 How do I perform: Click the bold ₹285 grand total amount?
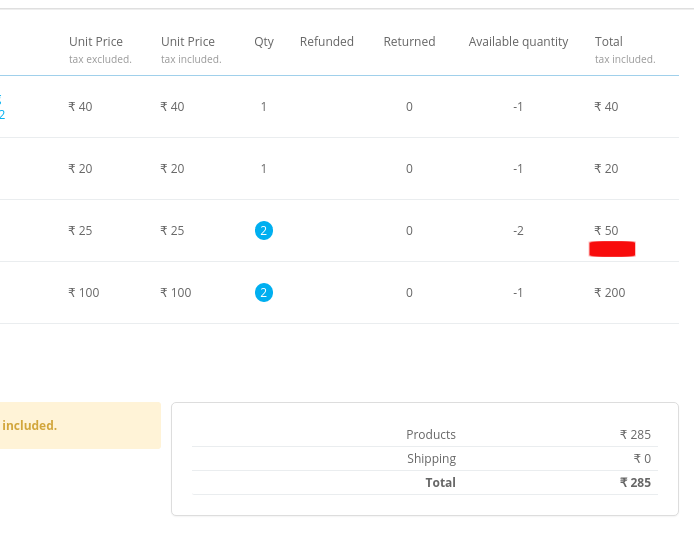635,483
